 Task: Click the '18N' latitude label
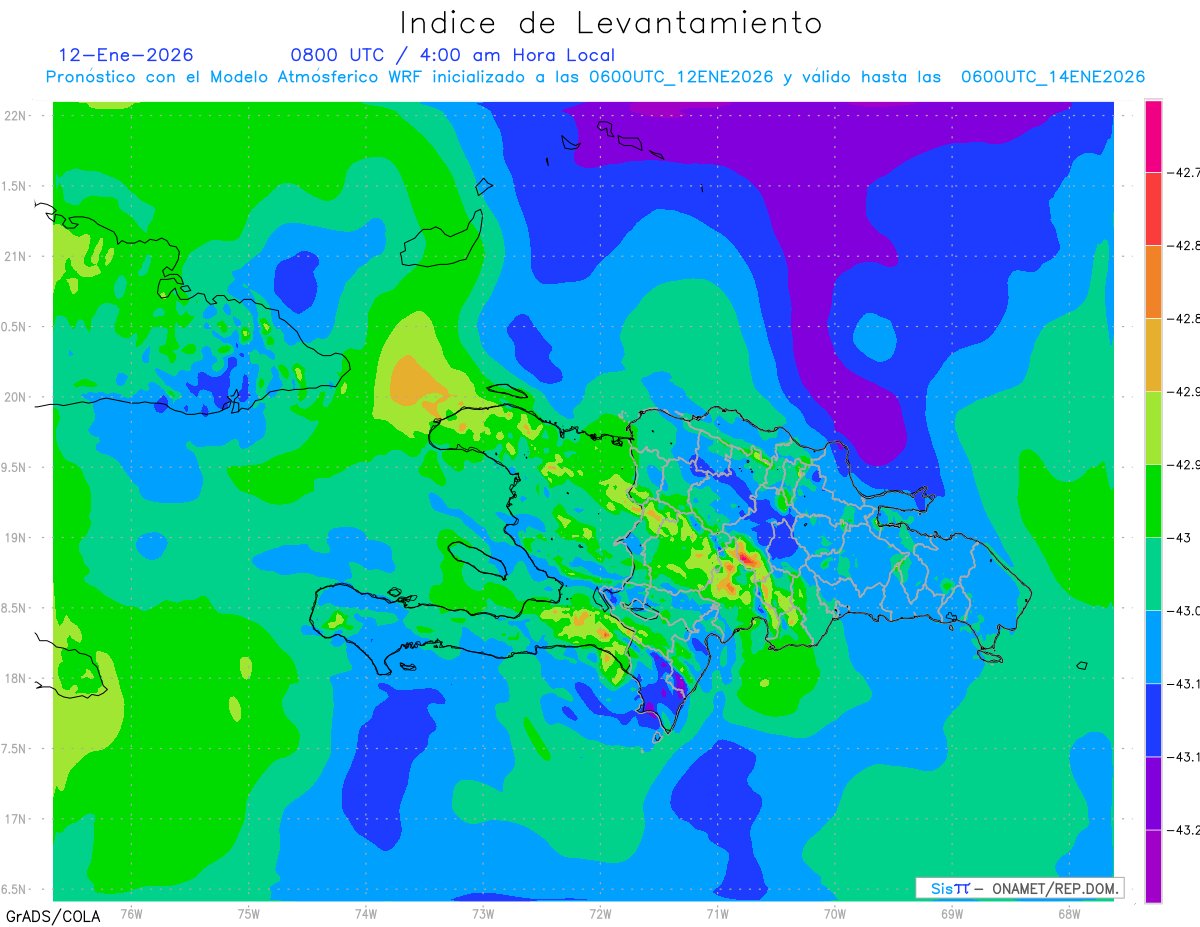coord(16,678)
